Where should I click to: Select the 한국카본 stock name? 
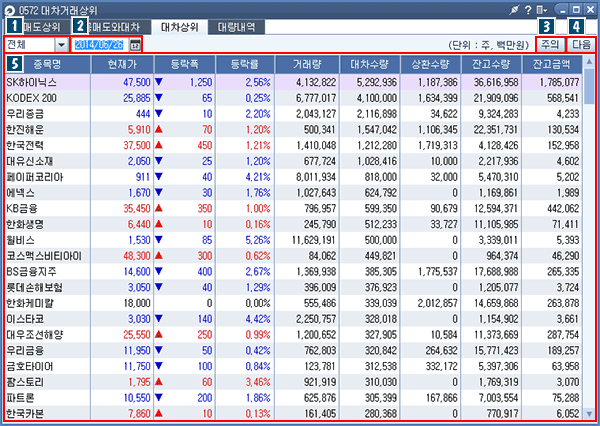coord(25,414)
